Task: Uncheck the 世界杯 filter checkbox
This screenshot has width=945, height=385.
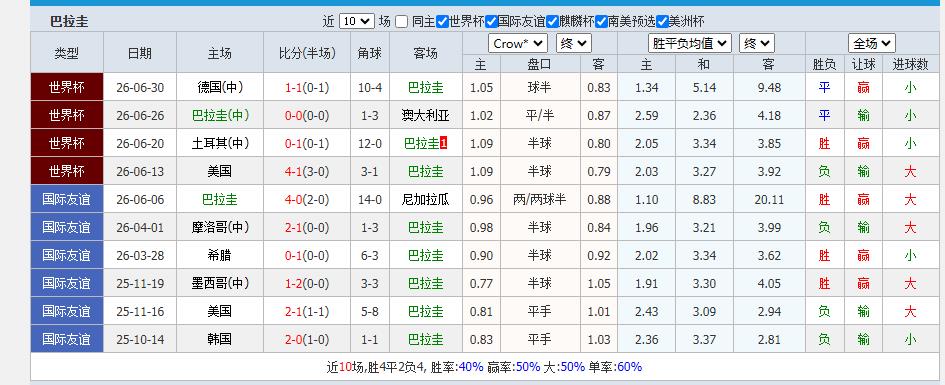Action: click(442, 22)
